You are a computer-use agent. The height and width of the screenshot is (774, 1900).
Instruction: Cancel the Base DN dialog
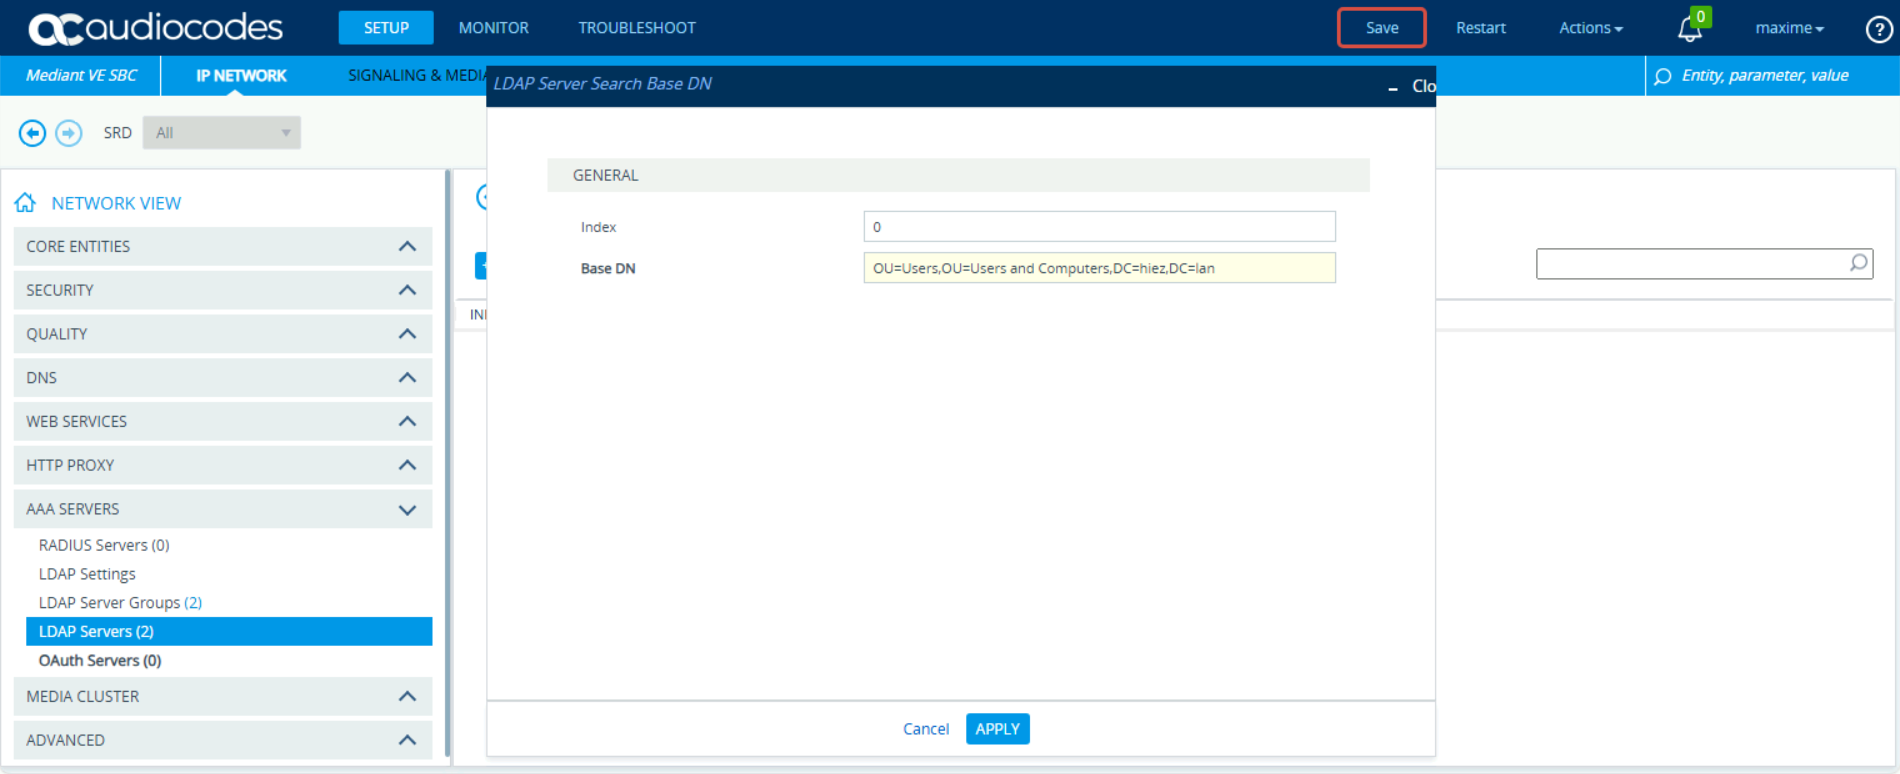[925, 729]
